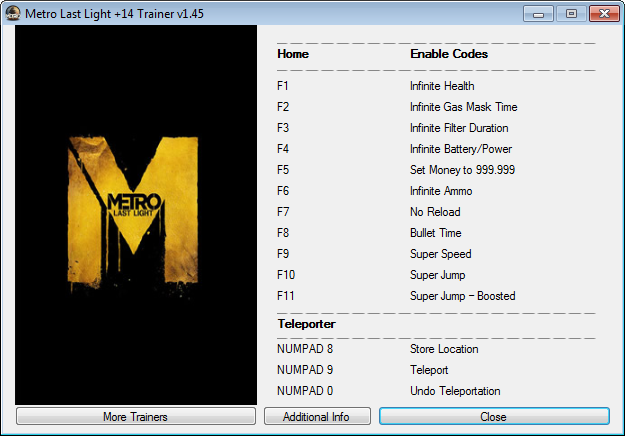Click the window title 'Metro Last Light +14 Trainer v1.45'

(x=114, y=14)
